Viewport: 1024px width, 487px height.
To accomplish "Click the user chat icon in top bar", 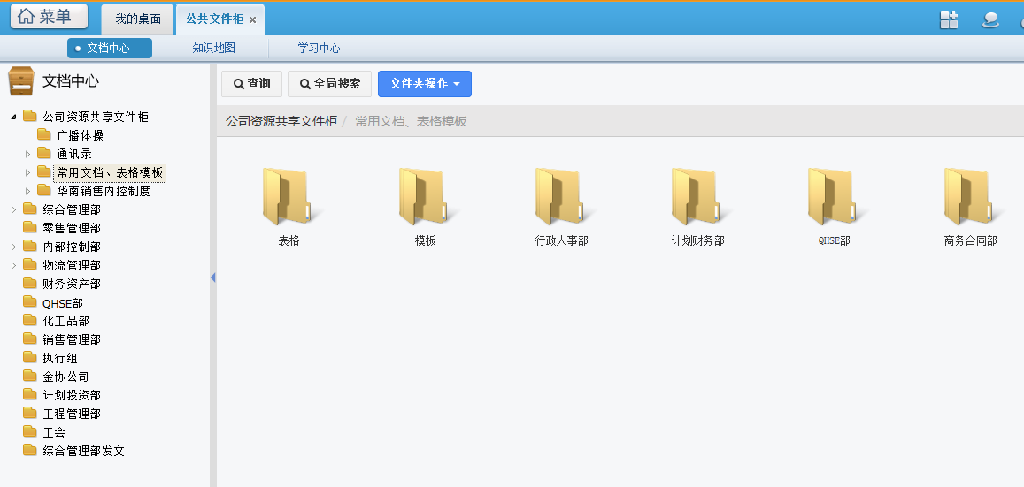I will pyautogui.click(x=990, y=19).
